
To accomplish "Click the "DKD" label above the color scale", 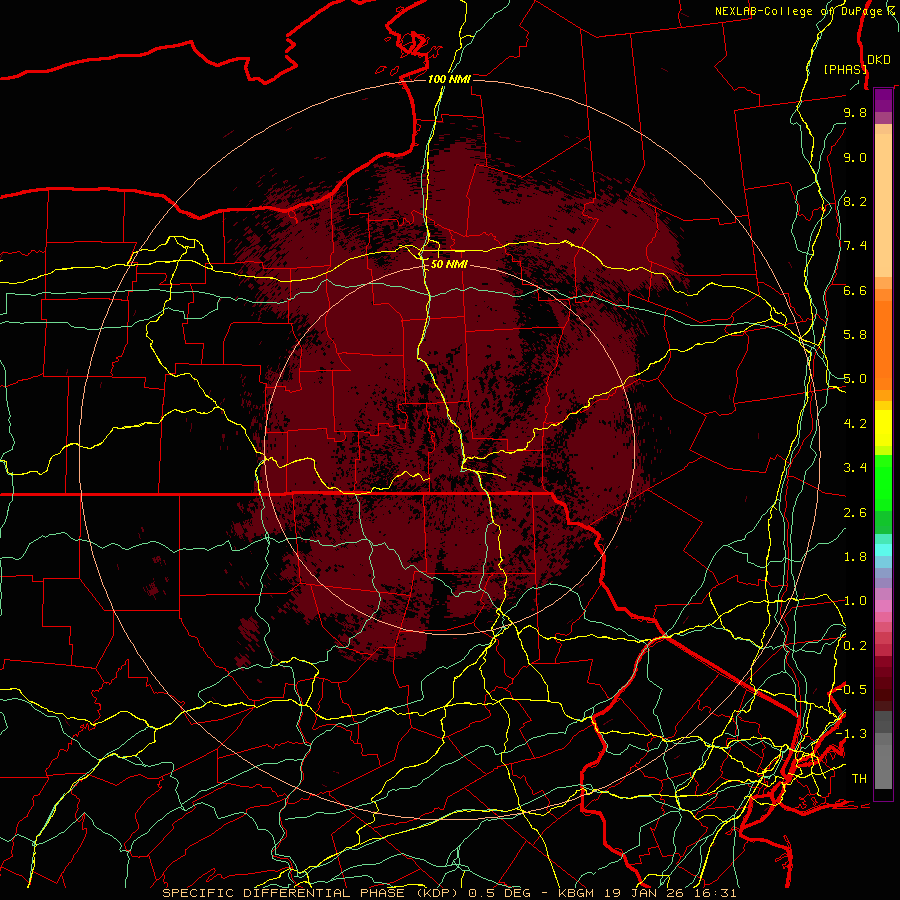I will click(879, 60).
